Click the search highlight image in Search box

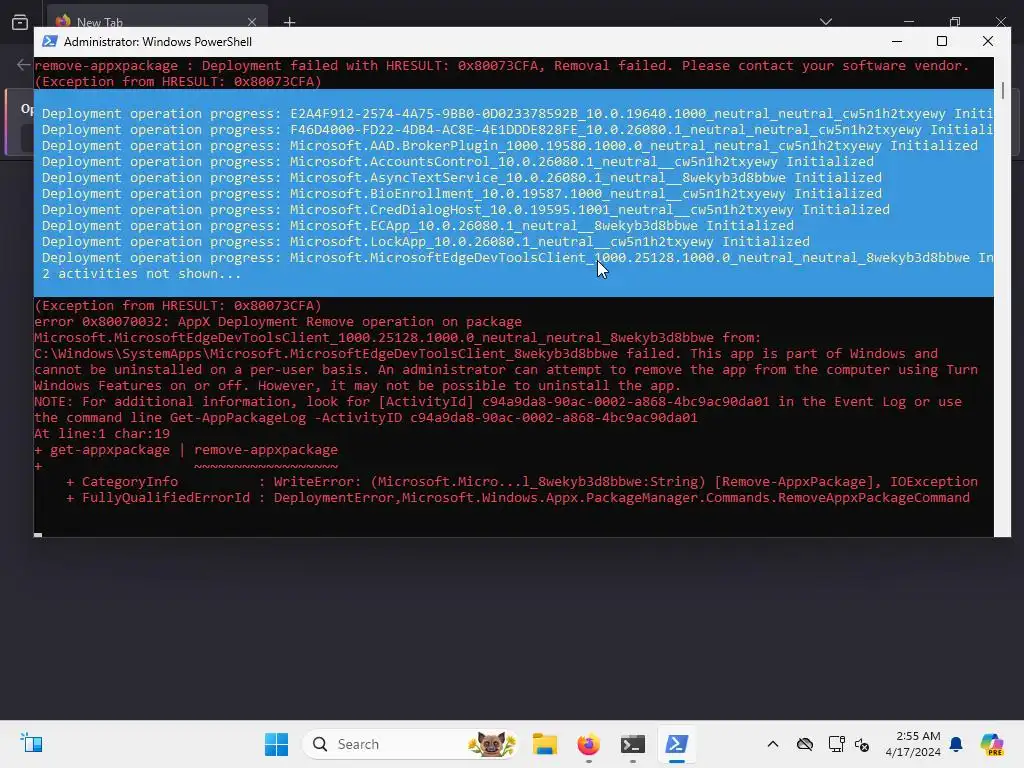click(x=491, y=744)
